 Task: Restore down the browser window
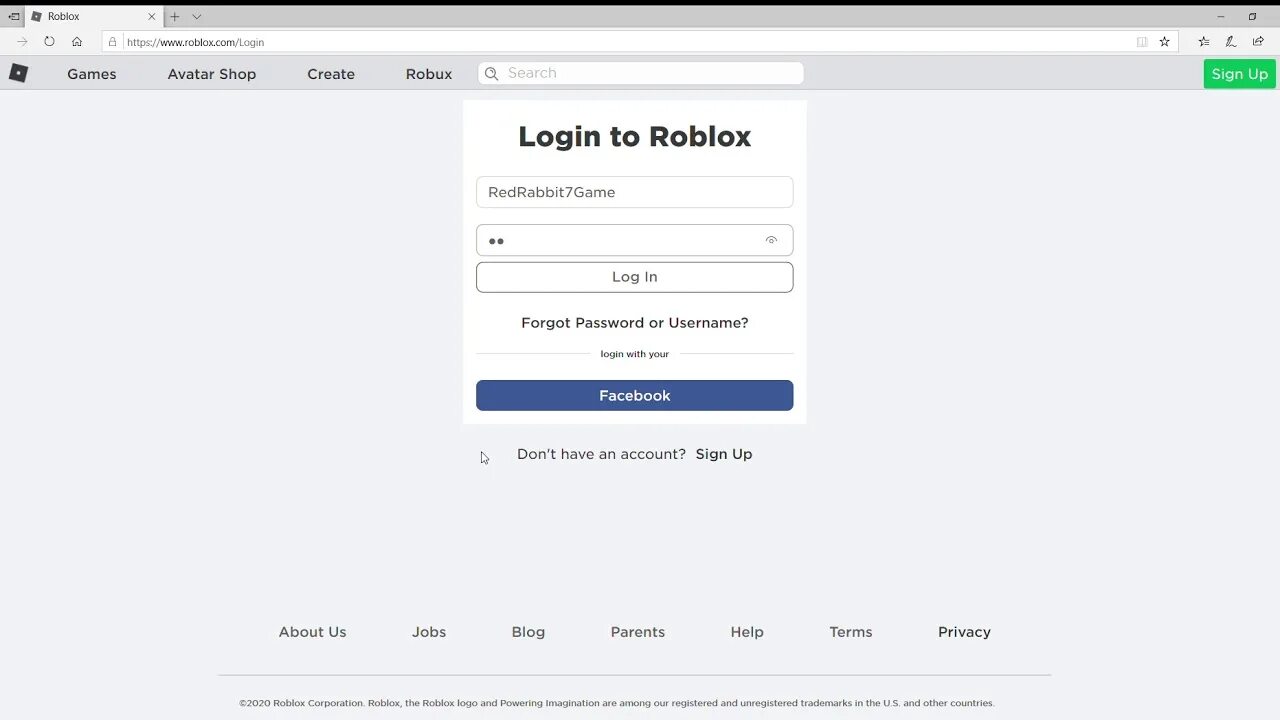(1252, 16)
